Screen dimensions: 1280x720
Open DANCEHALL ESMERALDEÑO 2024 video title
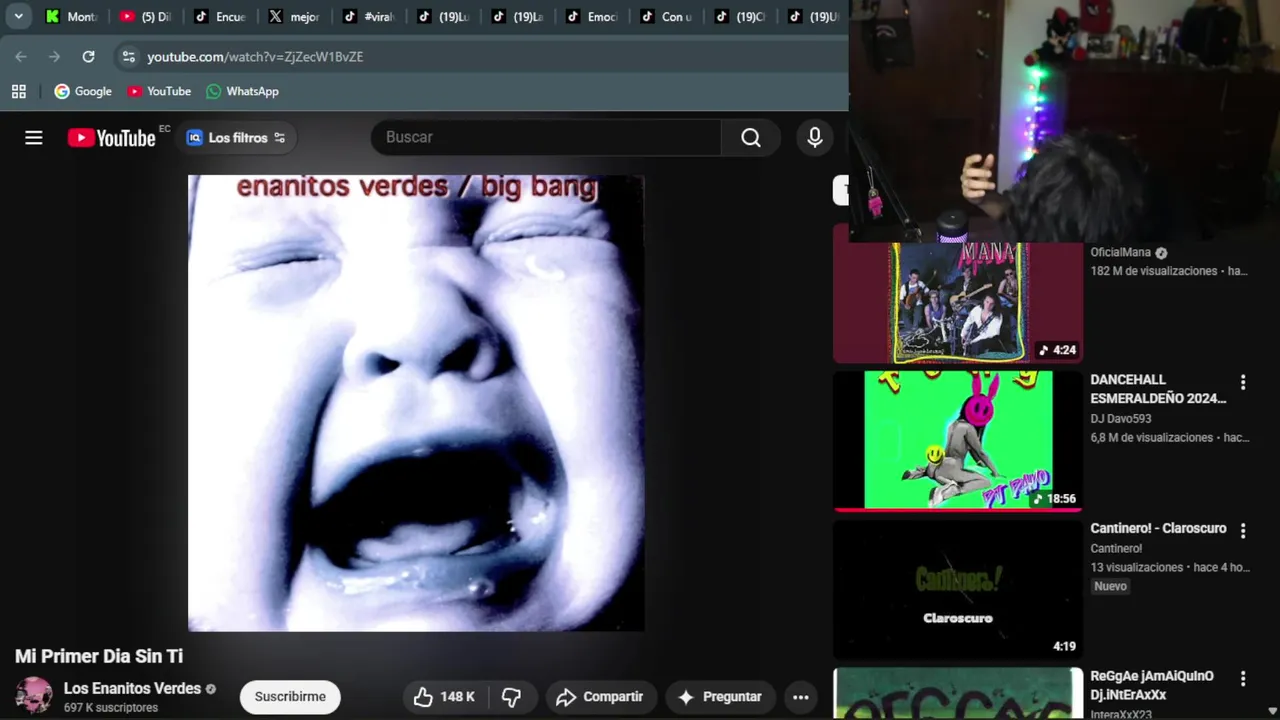[x=1158, y=389]
